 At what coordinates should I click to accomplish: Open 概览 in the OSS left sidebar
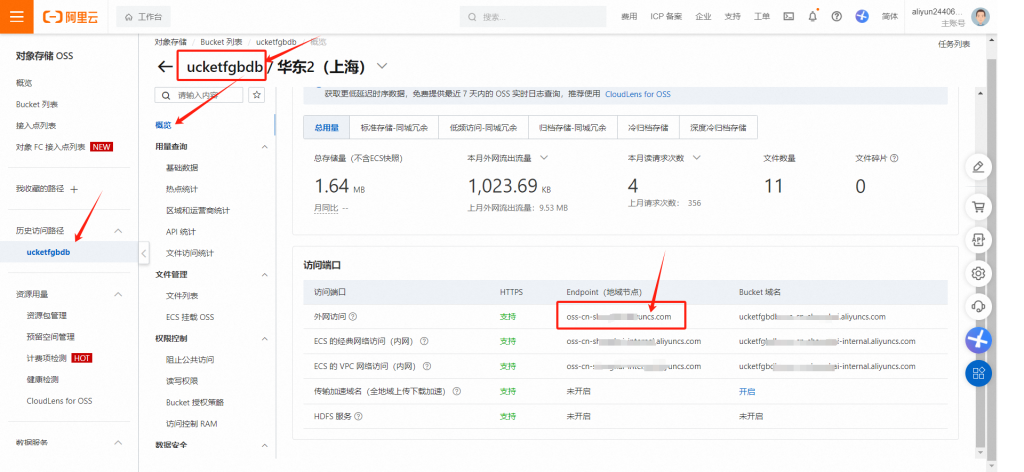point(24,83)
